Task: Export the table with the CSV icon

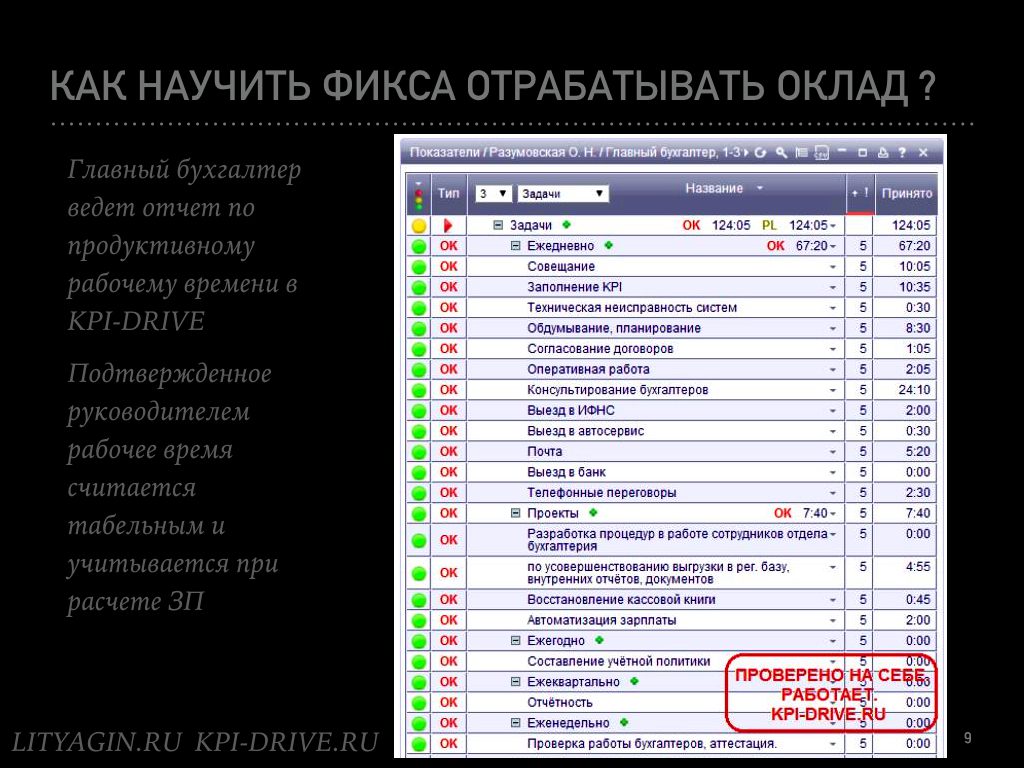Action: coord(822,153)
